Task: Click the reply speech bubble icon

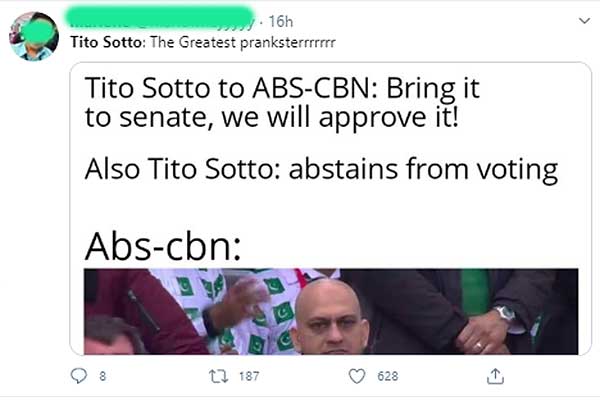Action: pyautogui.click(x=79, y=376)
